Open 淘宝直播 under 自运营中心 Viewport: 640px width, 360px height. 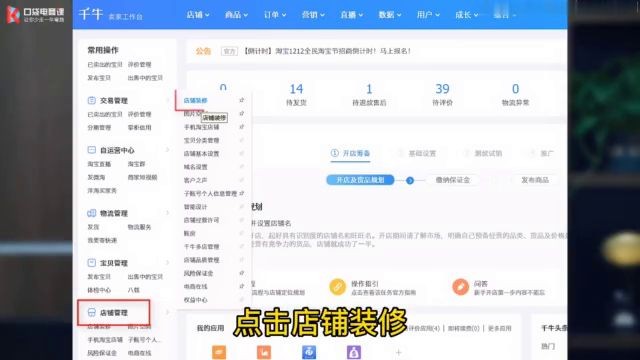[99, 164]
